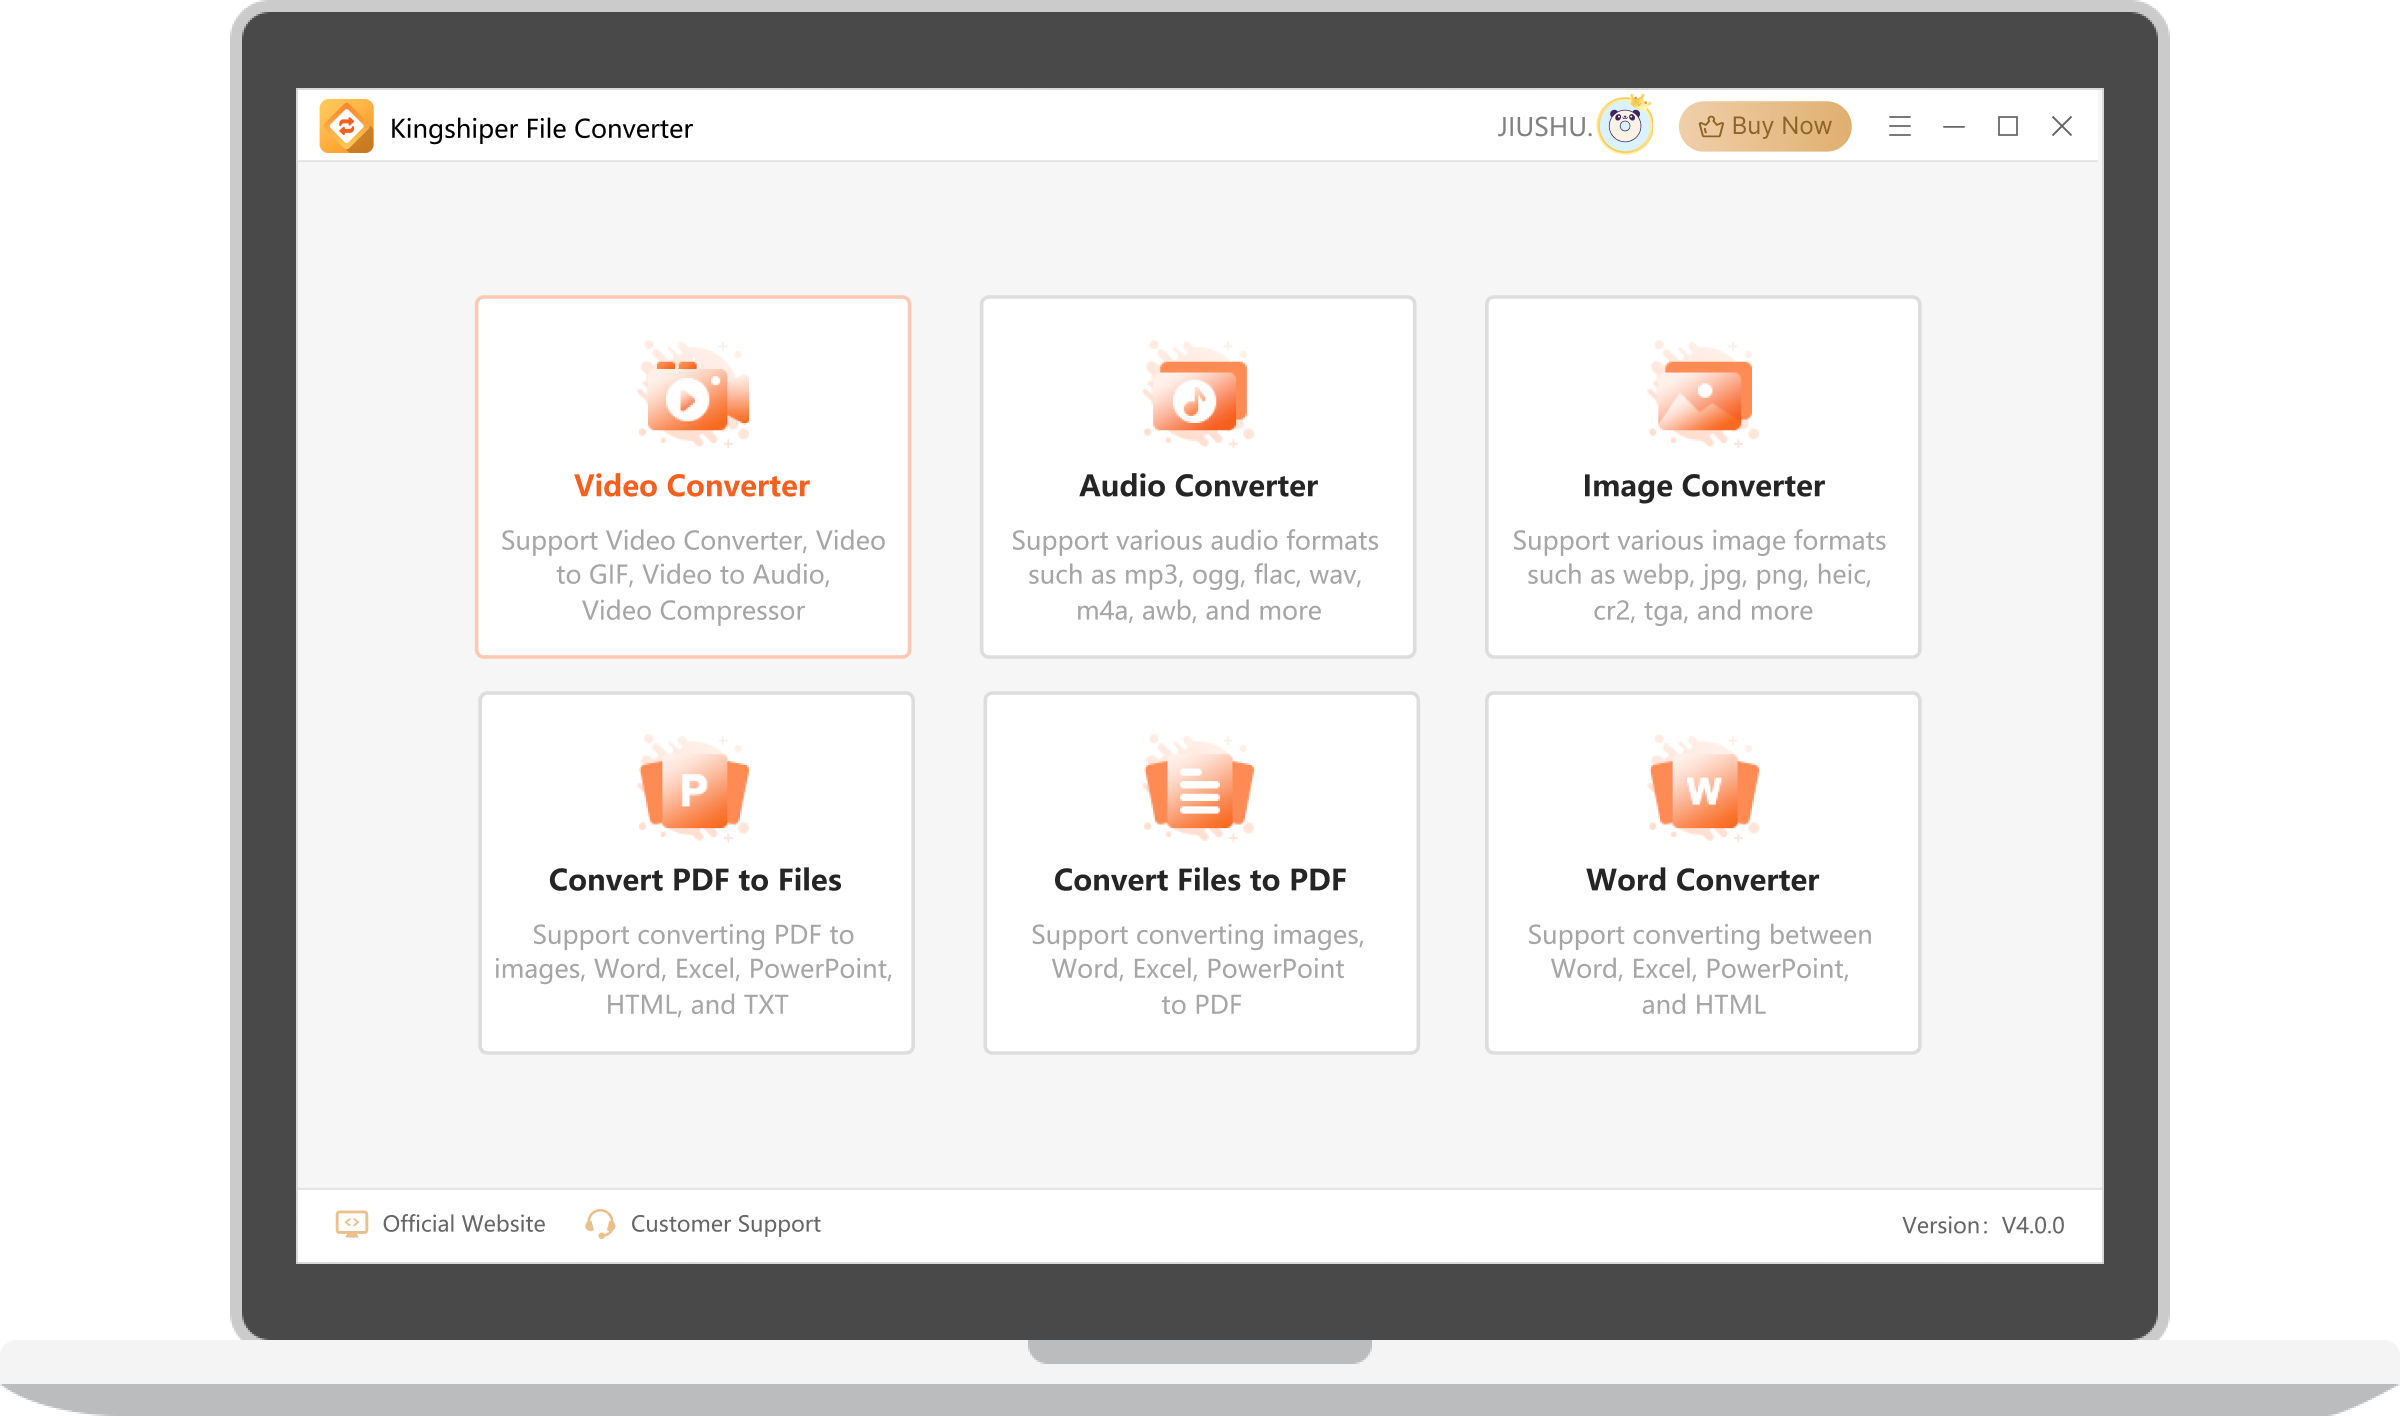Select the Convert Files to PDF title

(x=1200, y=880)
